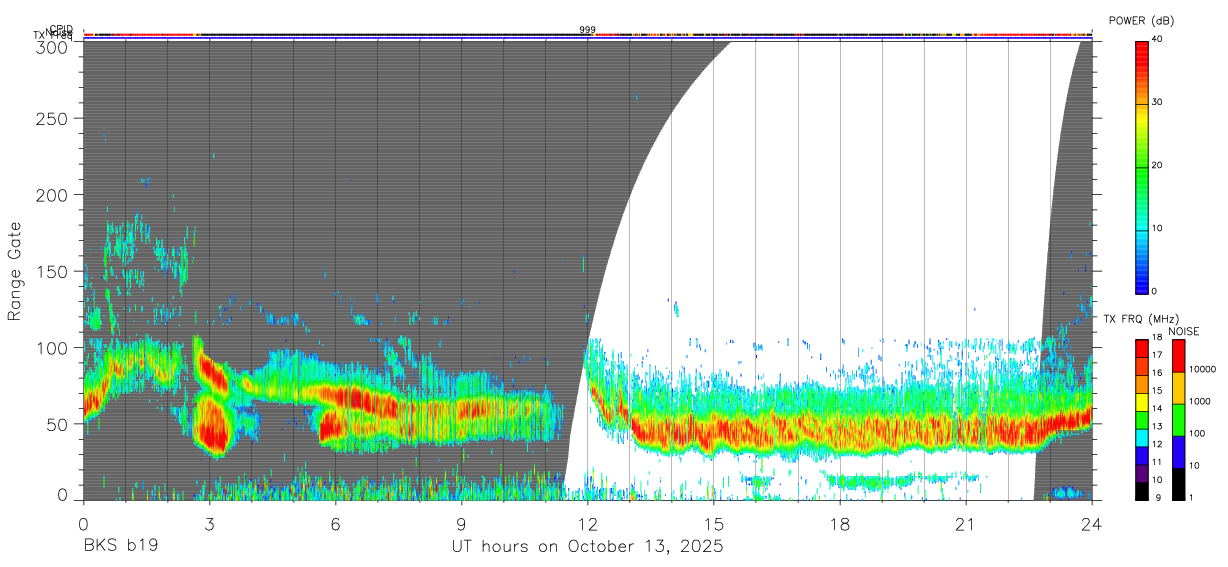Click the '24' UT hour axis label
This screenshot has height=567, width=1228.
(1092, 523)
